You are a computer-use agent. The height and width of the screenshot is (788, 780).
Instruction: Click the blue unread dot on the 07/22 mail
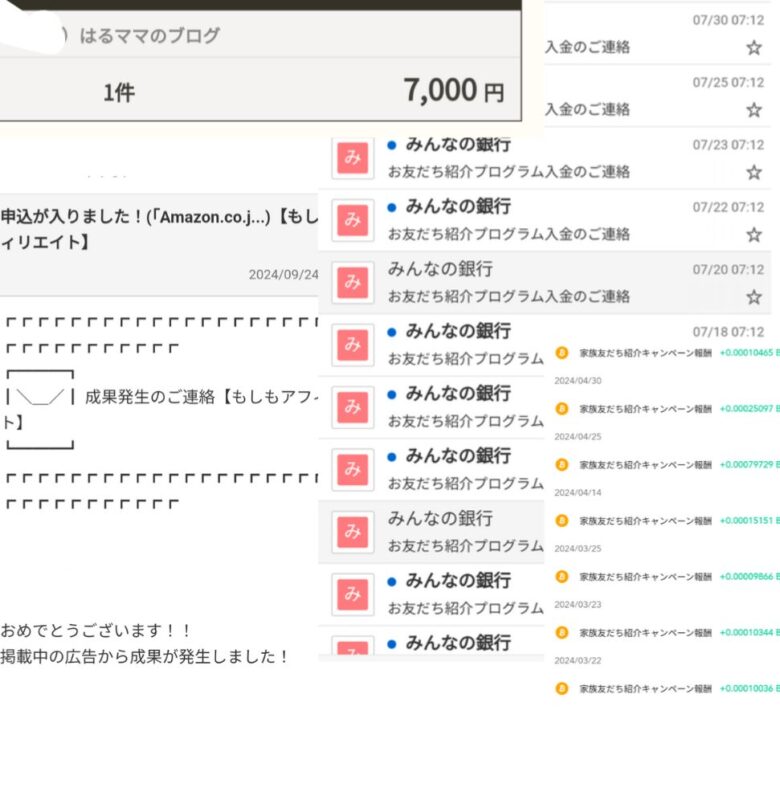(x=392, y=208)
